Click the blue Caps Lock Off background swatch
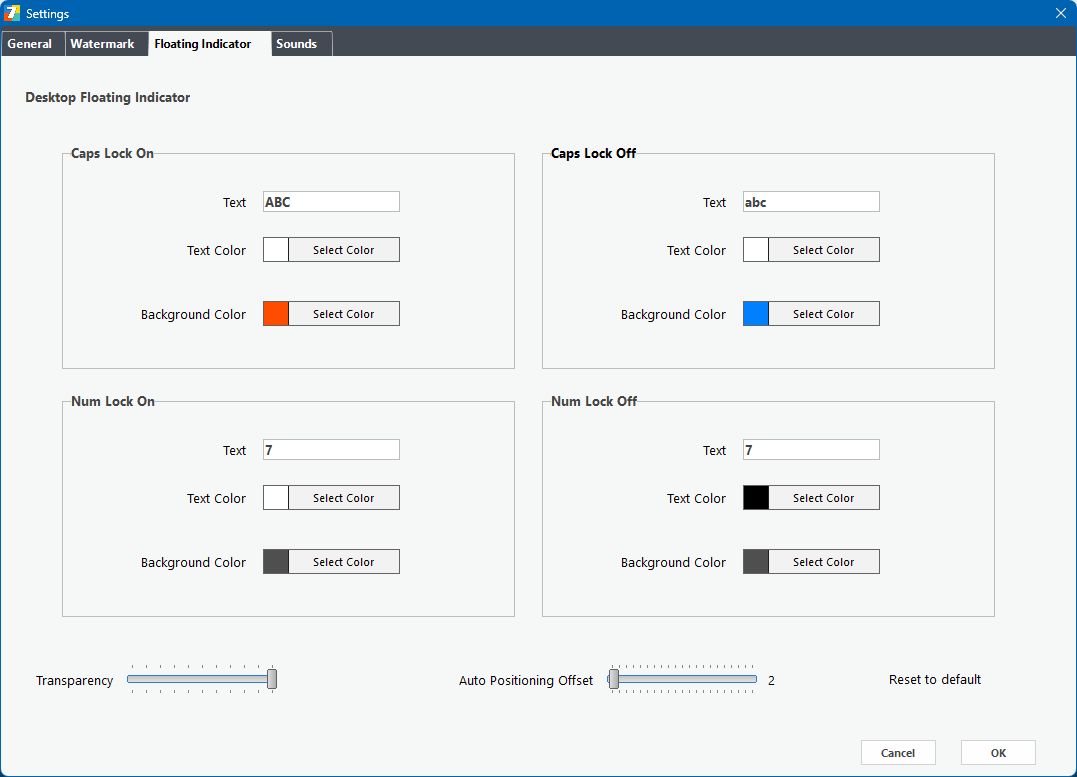The image size is (1077, 777). (x=756, y=314)
